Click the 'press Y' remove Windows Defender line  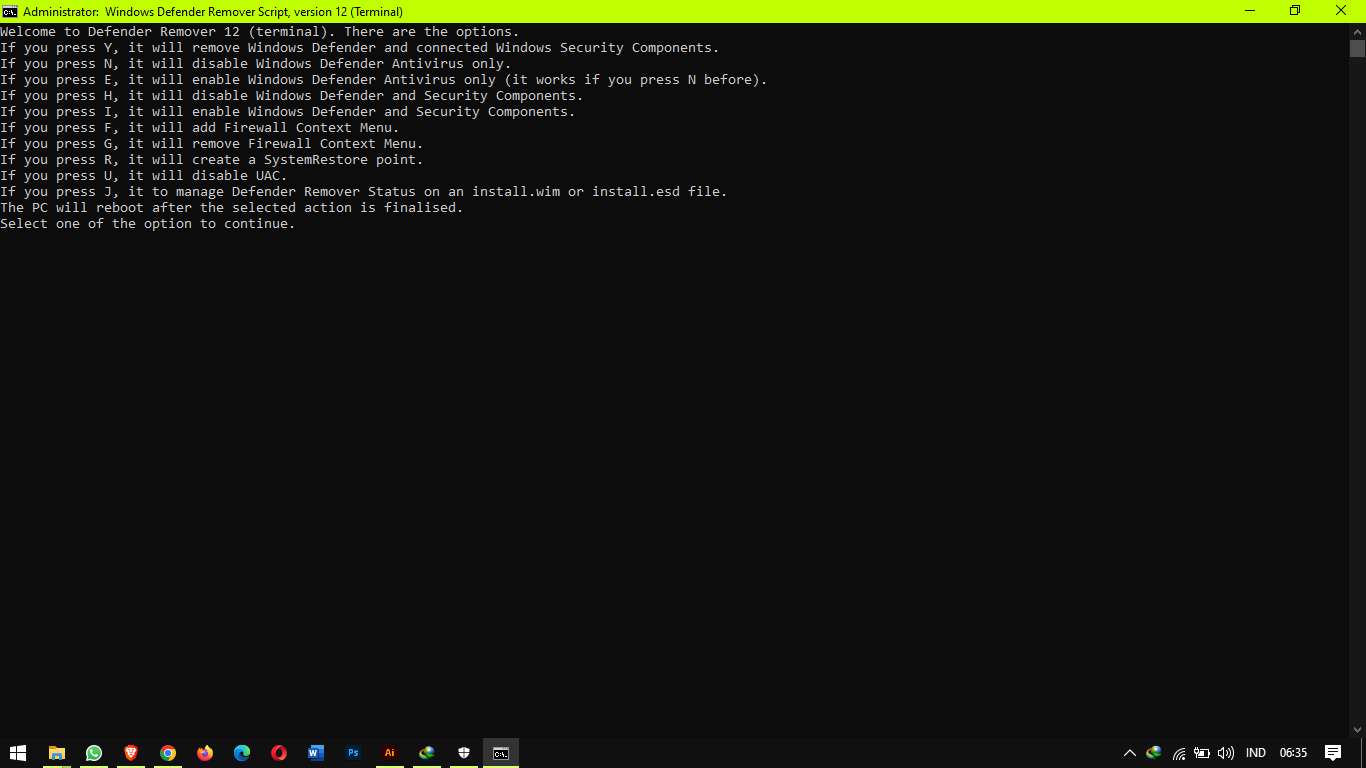click(x=360, y=48)
